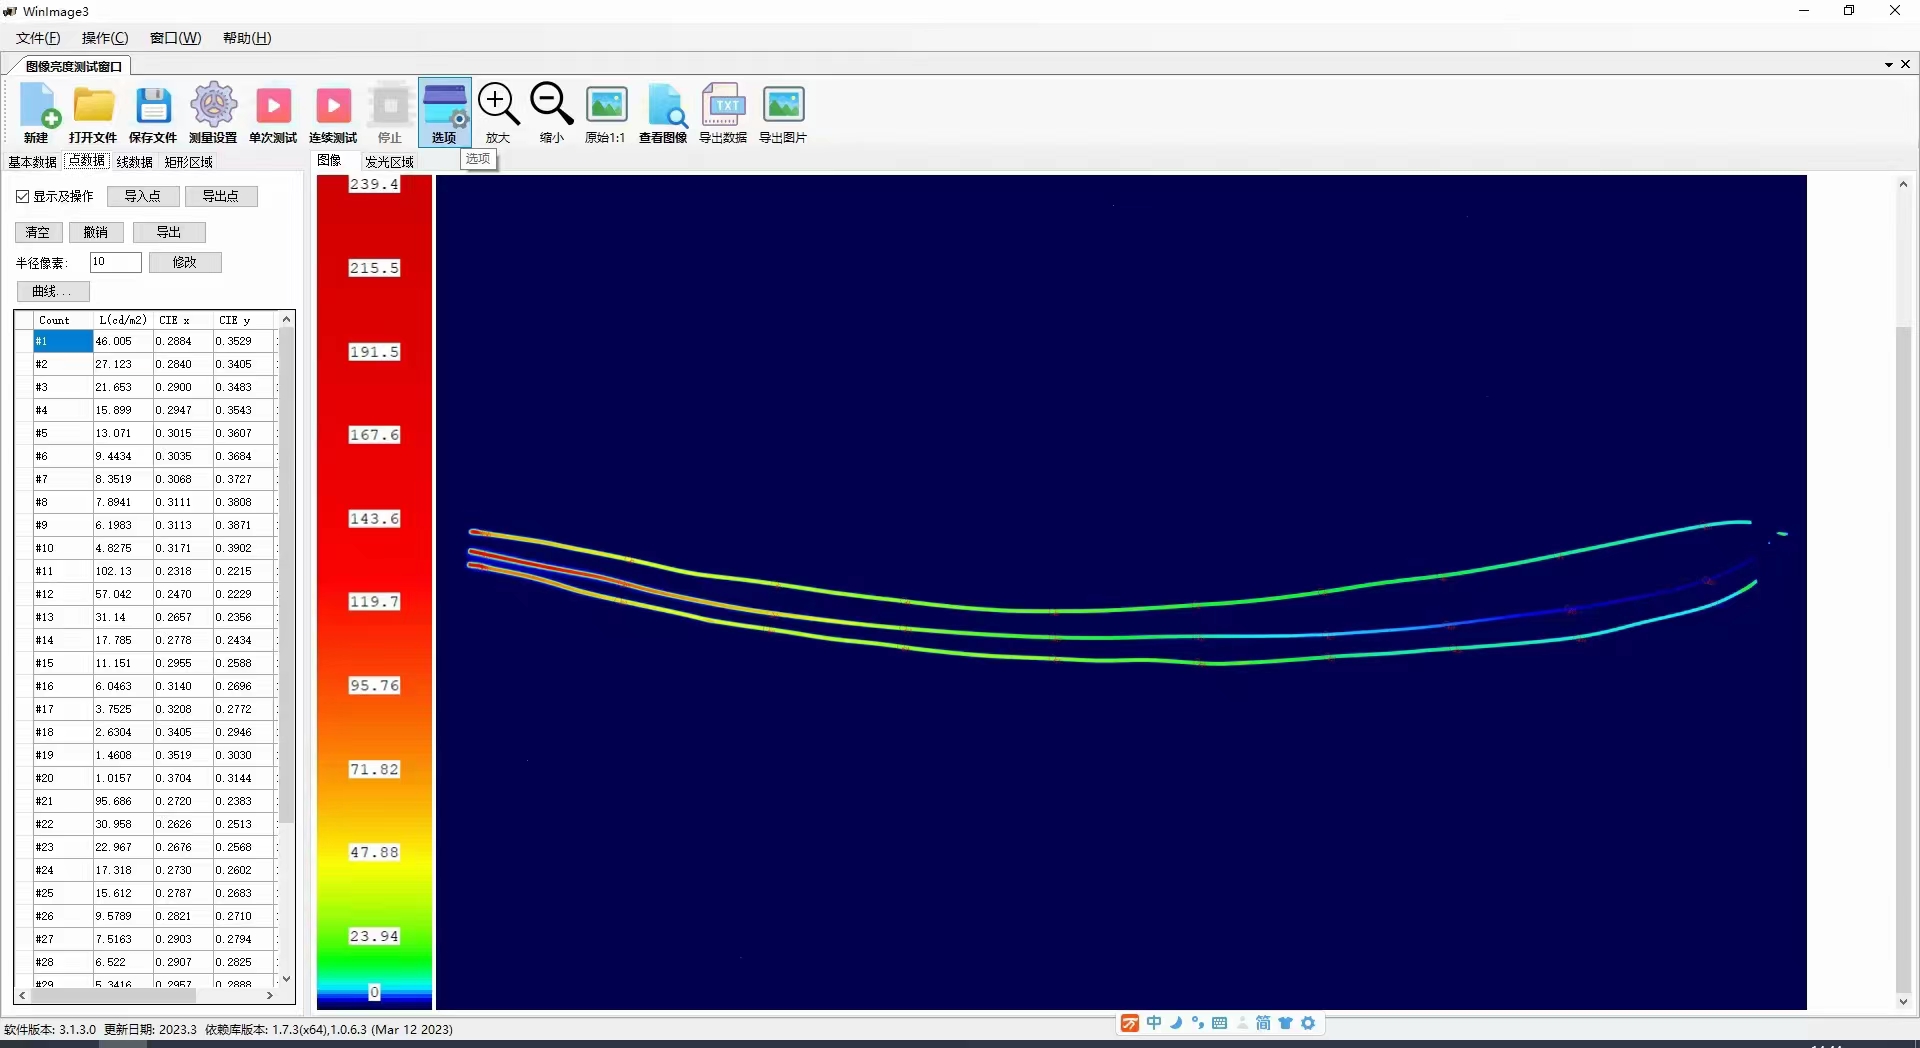Open the 文件(F) menu
This screenshot has height=1048, width=1920.
click(36, 38)
